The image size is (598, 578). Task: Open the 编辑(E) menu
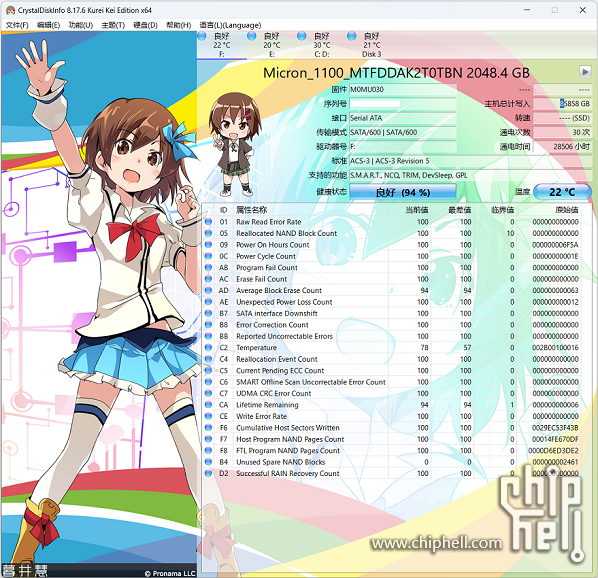[x=48, y=25]
